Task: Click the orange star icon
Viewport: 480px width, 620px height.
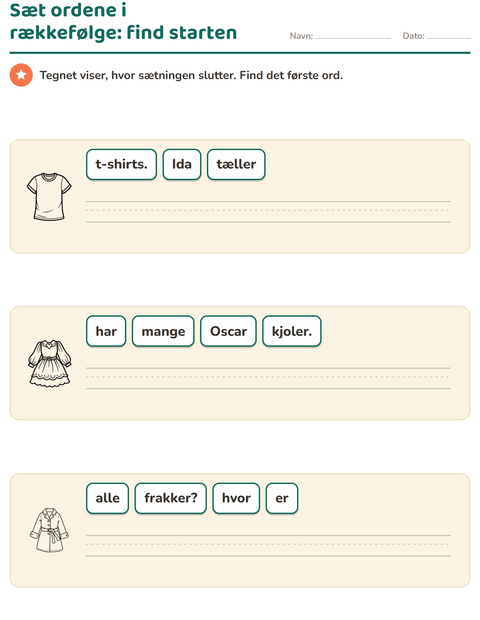Action: click(21, 75)
